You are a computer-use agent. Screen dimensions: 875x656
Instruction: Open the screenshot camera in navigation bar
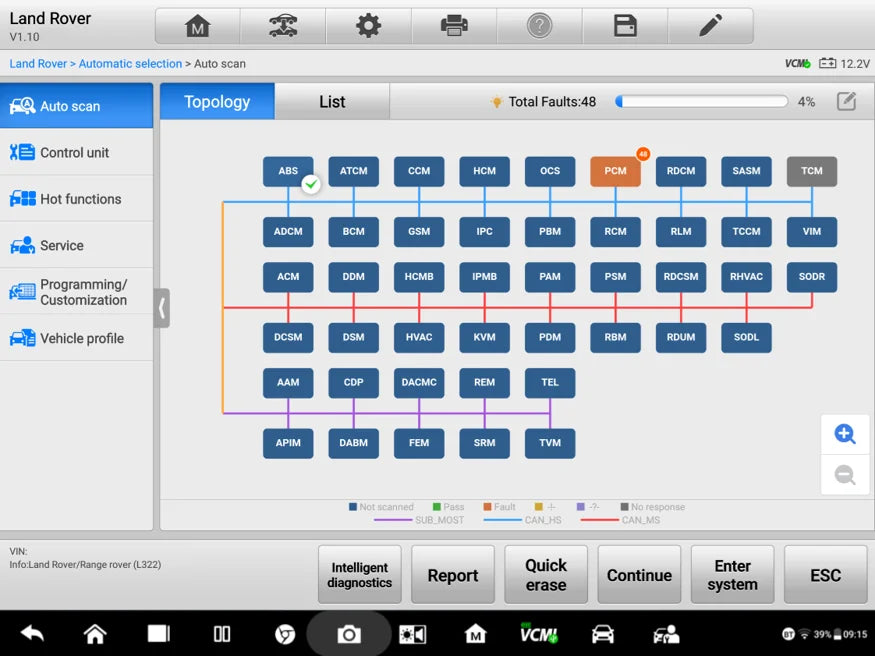[348, 634]
